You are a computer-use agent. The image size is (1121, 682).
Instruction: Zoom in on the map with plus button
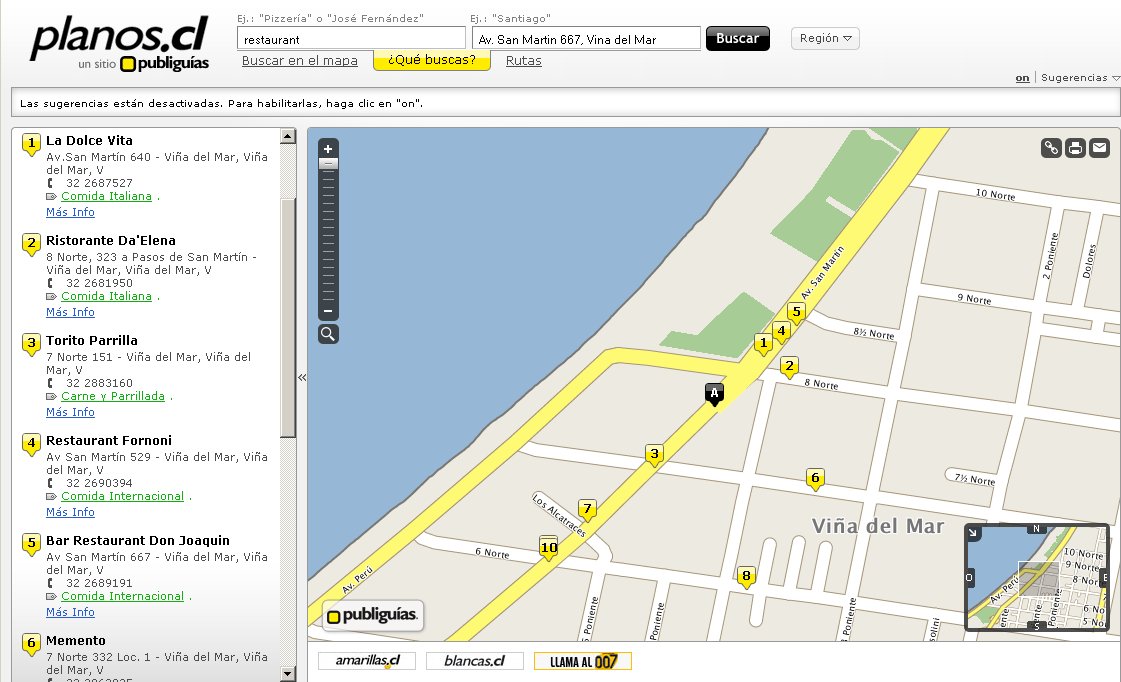pyautogui.click(x=328, y=149)
